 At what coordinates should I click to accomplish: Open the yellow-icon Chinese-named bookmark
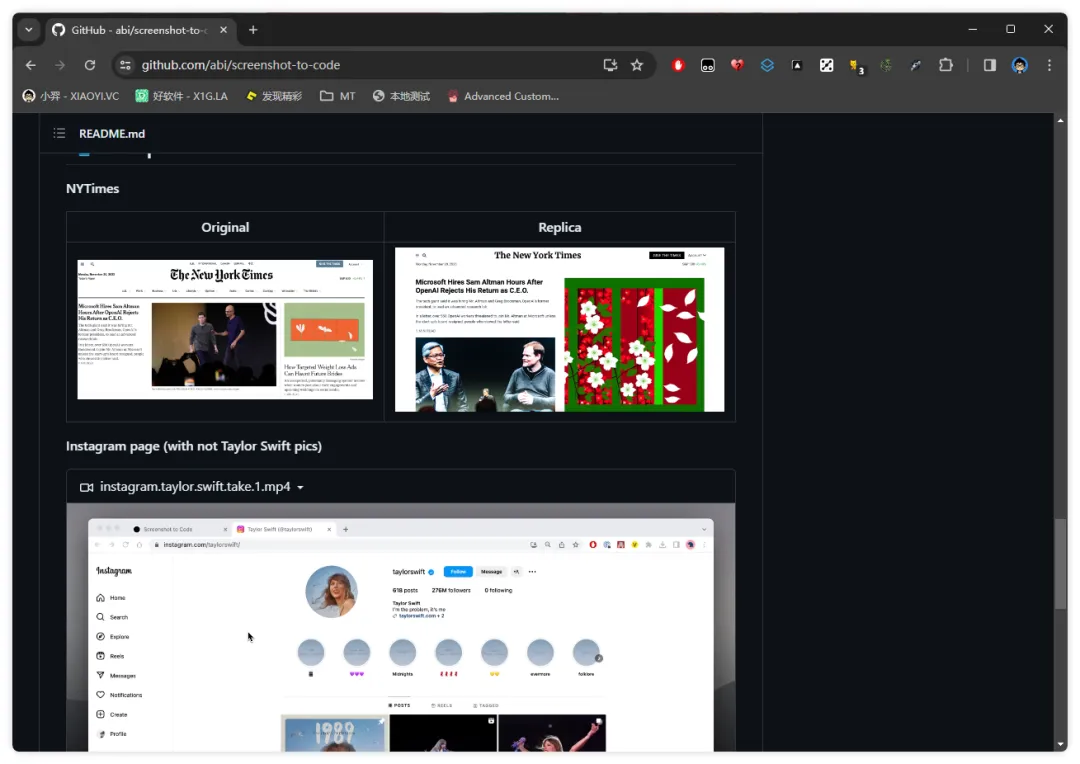coord(273,96)
